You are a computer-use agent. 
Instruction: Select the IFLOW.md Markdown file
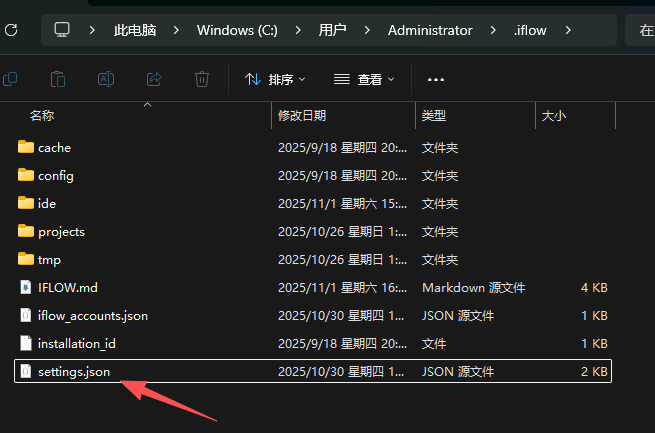click(x=67, y=287)
